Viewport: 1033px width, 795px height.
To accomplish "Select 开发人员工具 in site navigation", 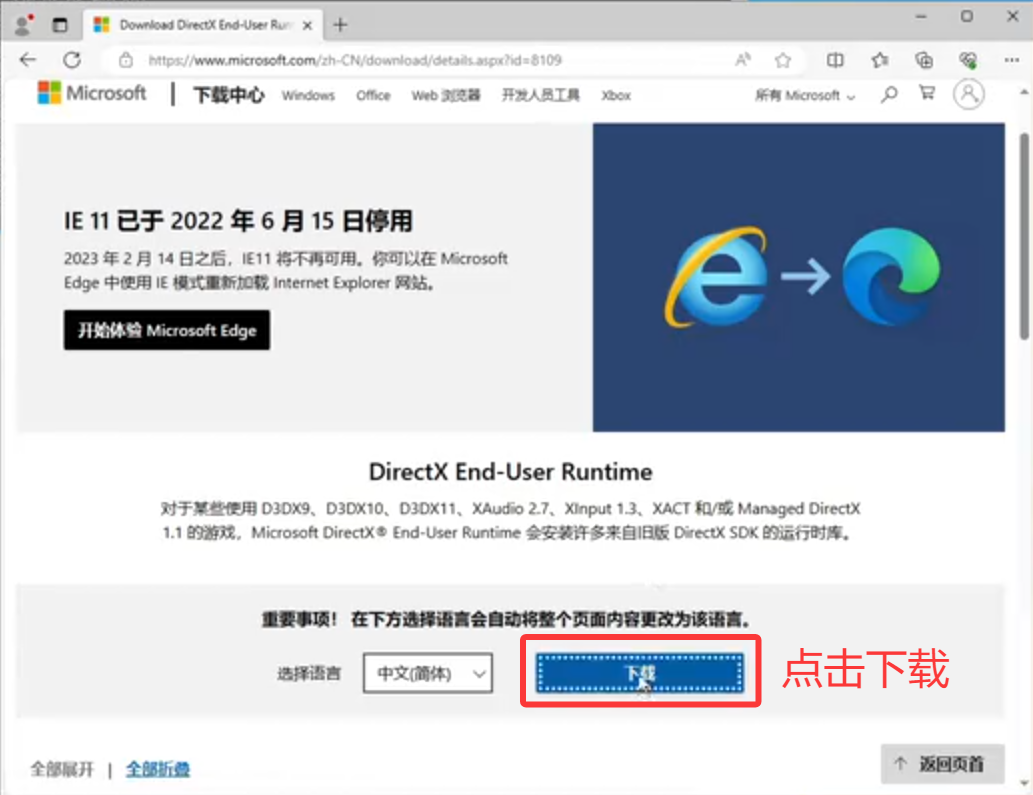I will pyautogui.click(x=543, y=95).
